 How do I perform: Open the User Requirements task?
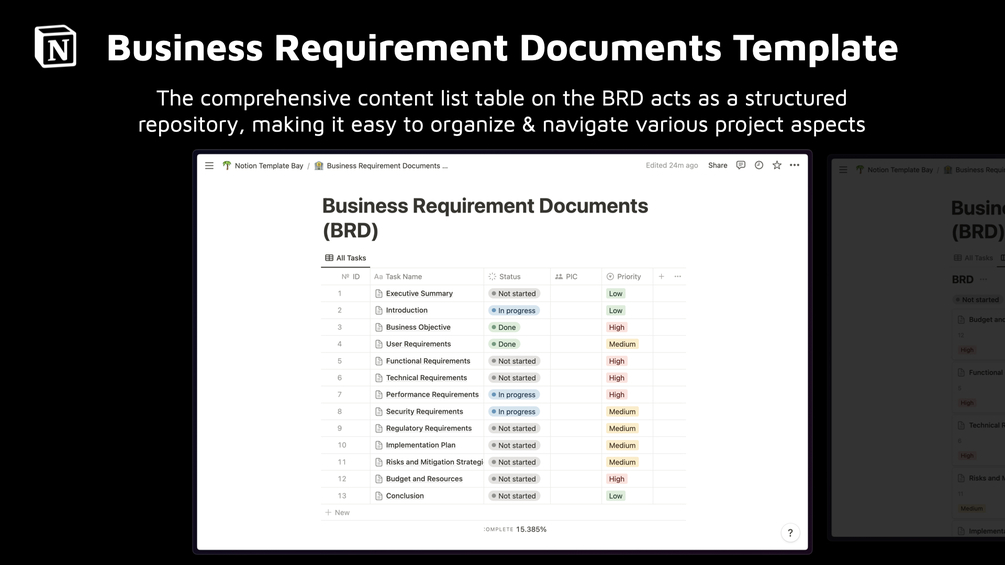418,344
